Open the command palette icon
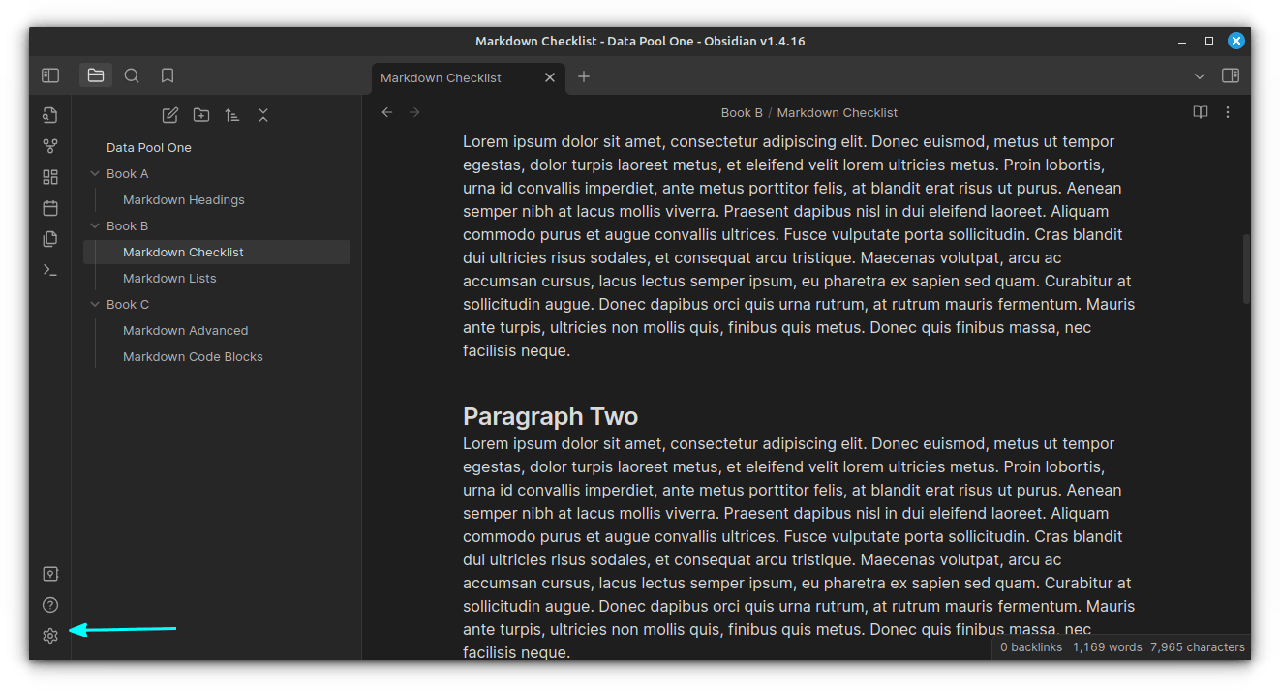 click(50, 270)
